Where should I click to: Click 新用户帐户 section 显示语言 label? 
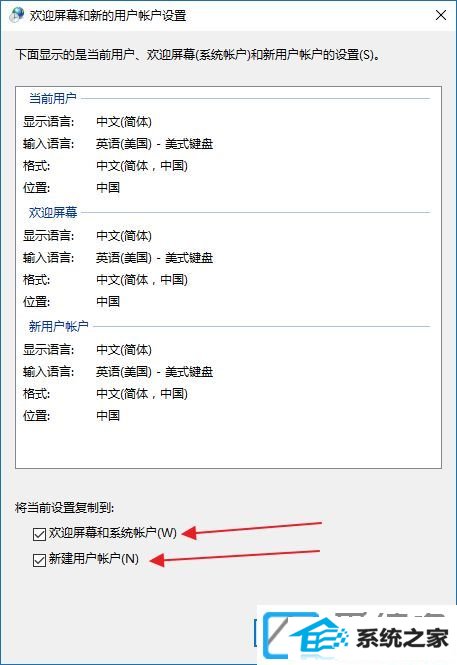point(48,349)
